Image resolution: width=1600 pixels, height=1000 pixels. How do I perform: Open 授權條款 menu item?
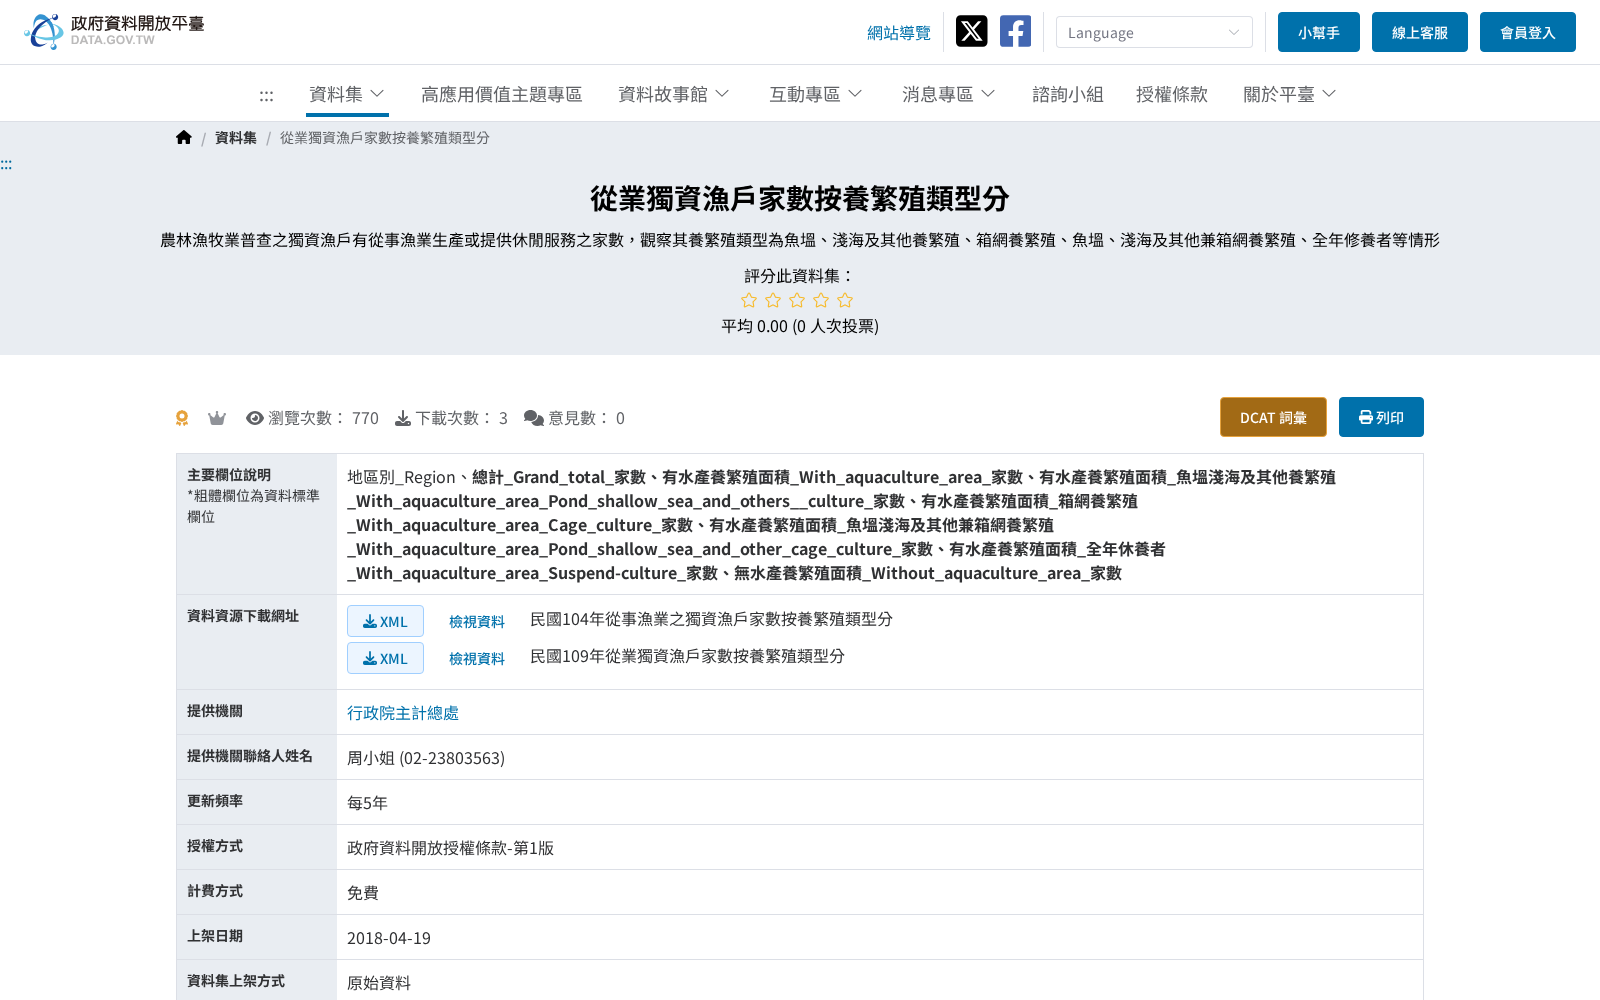point(1172,94)
